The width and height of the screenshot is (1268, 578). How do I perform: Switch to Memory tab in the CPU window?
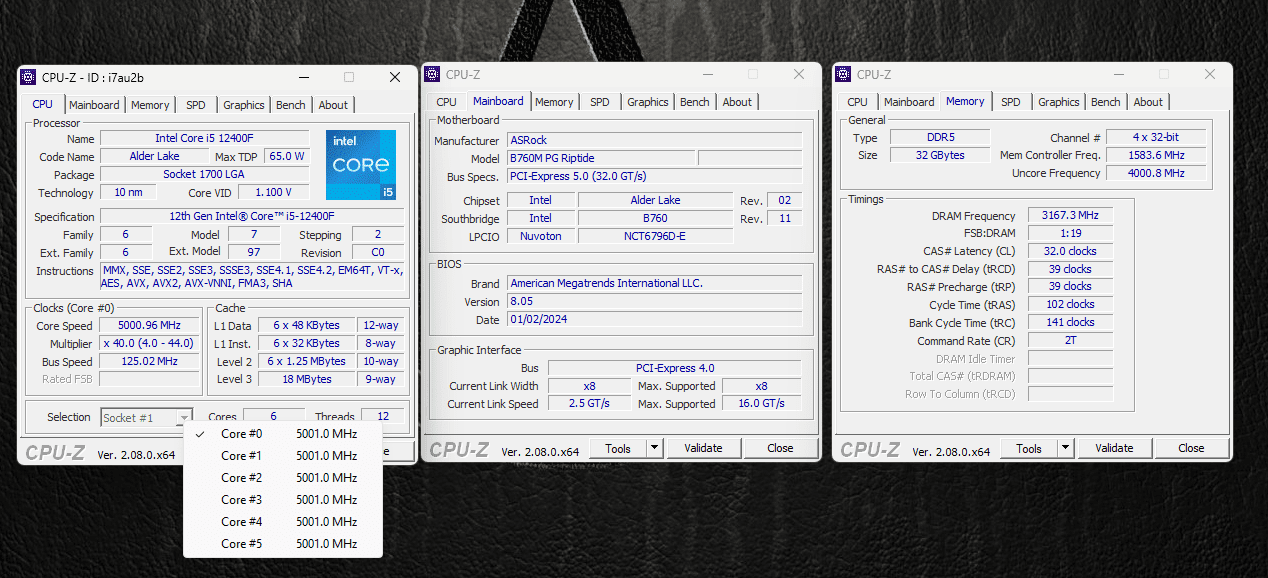click(x=150, y=105)
